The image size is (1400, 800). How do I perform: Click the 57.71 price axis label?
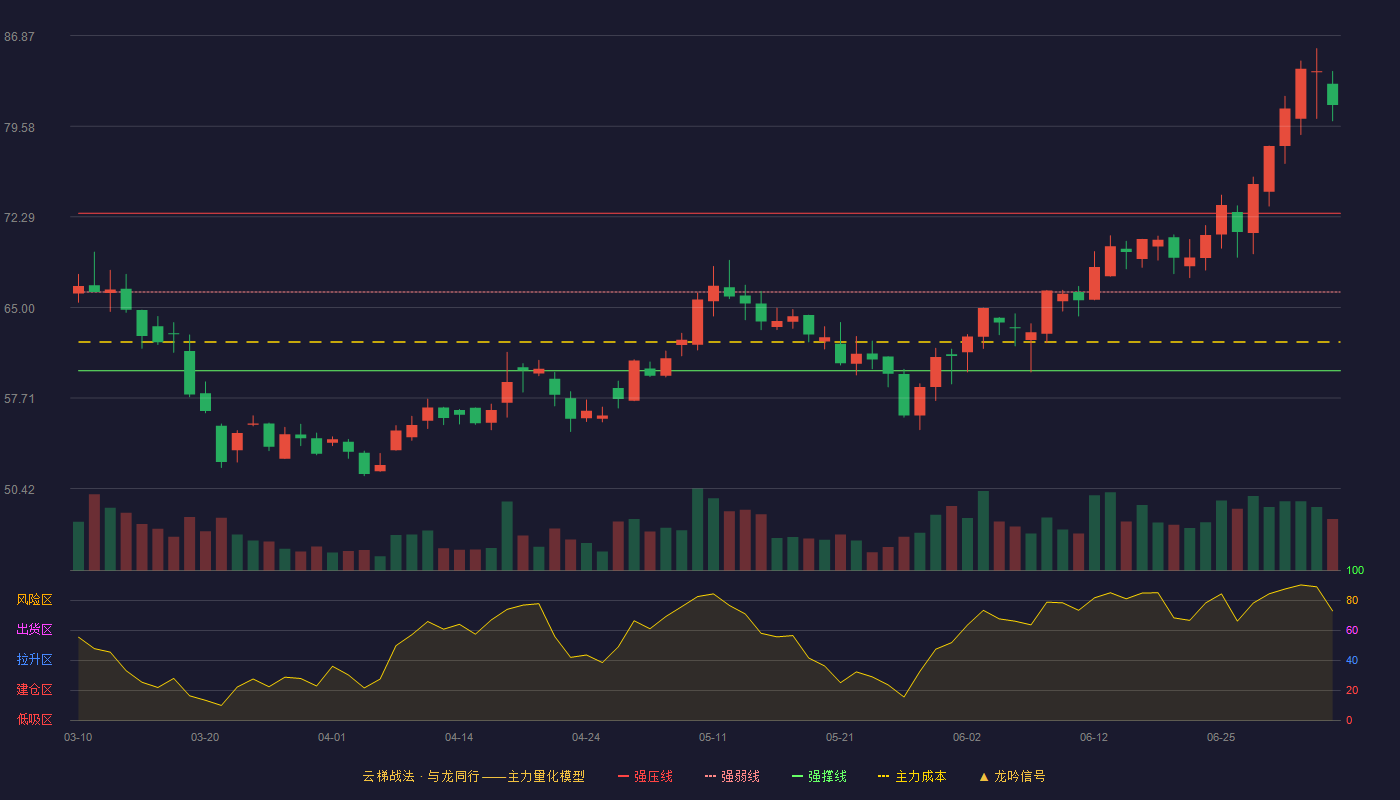click(19, 399)
